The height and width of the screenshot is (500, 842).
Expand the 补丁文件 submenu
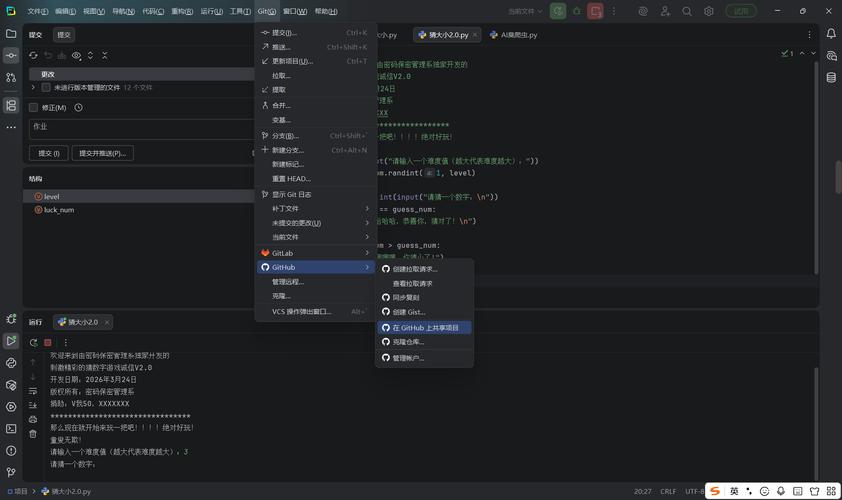(x=315, y=208)
